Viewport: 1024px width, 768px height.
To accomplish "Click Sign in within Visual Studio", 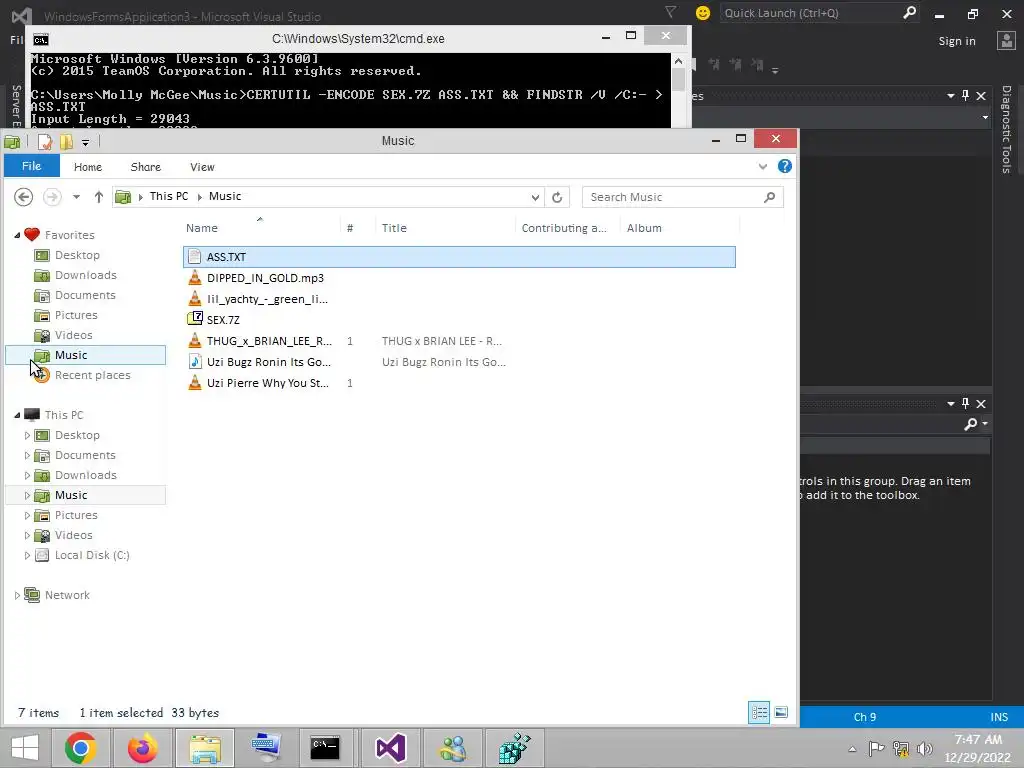I will 957,41.
